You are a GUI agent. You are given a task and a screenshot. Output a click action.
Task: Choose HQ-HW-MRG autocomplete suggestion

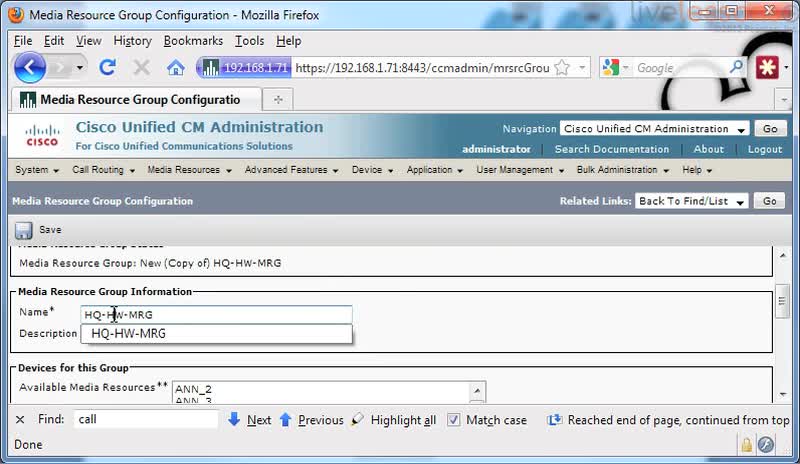coord(216,333)
